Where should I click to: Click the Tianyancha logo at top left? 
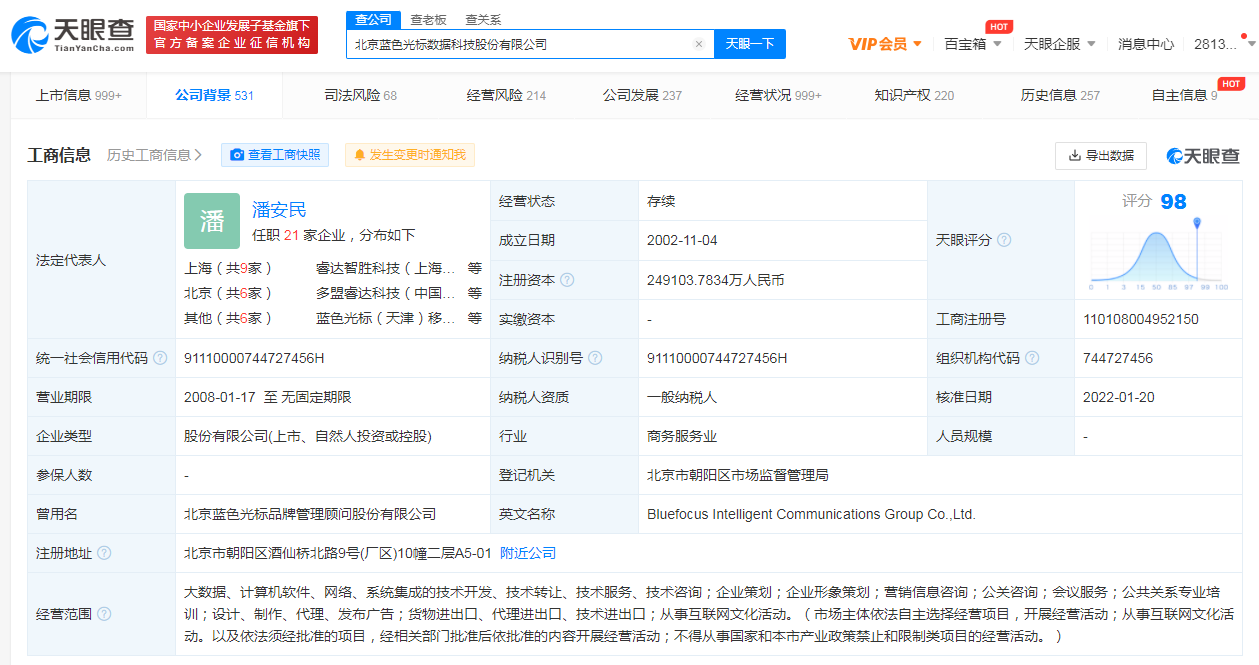pos(73,35)
